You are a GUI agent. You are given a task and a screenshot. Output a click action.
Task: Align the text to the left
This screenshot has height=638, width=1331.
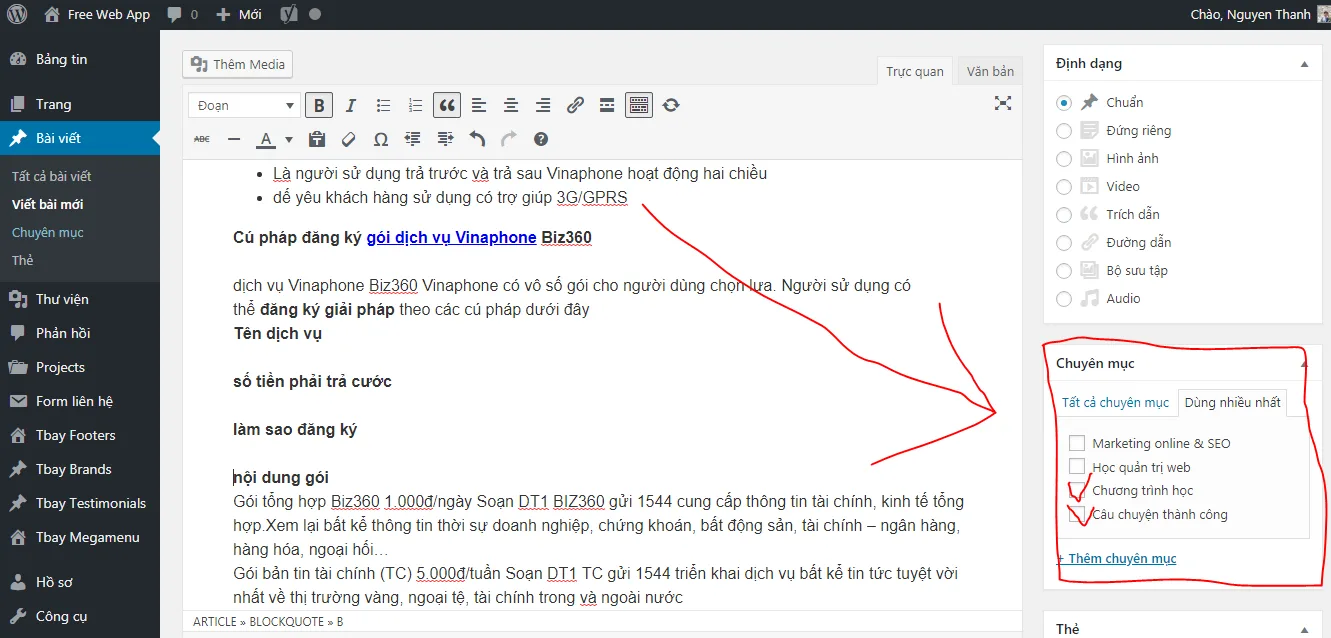click(479, 105)
